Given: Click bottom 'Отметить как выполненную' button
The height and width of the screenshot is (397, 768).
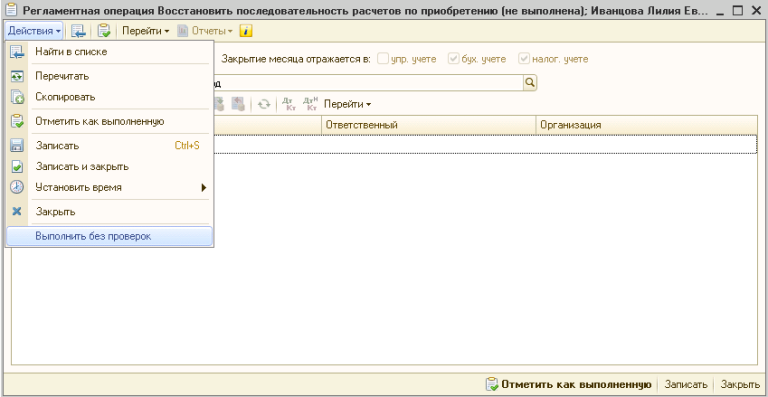Looking at the screenshot, I should click(568, 384).
